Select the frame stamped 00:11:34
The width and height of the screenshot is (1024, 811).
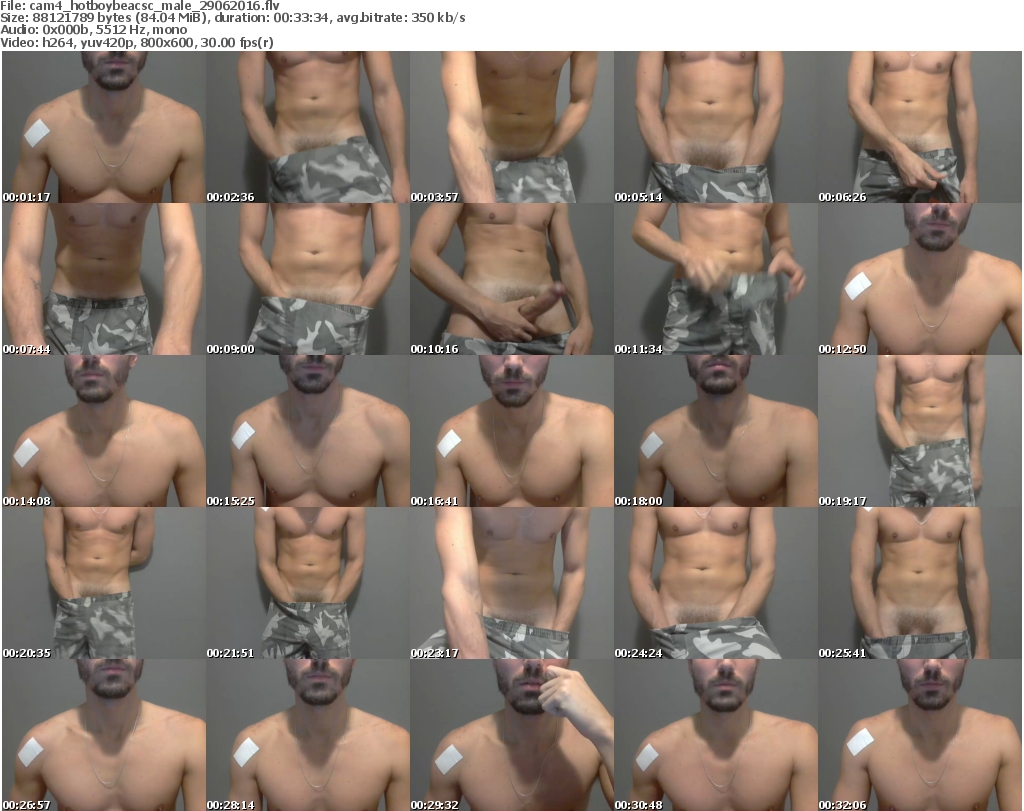click(x=716, y=279)
